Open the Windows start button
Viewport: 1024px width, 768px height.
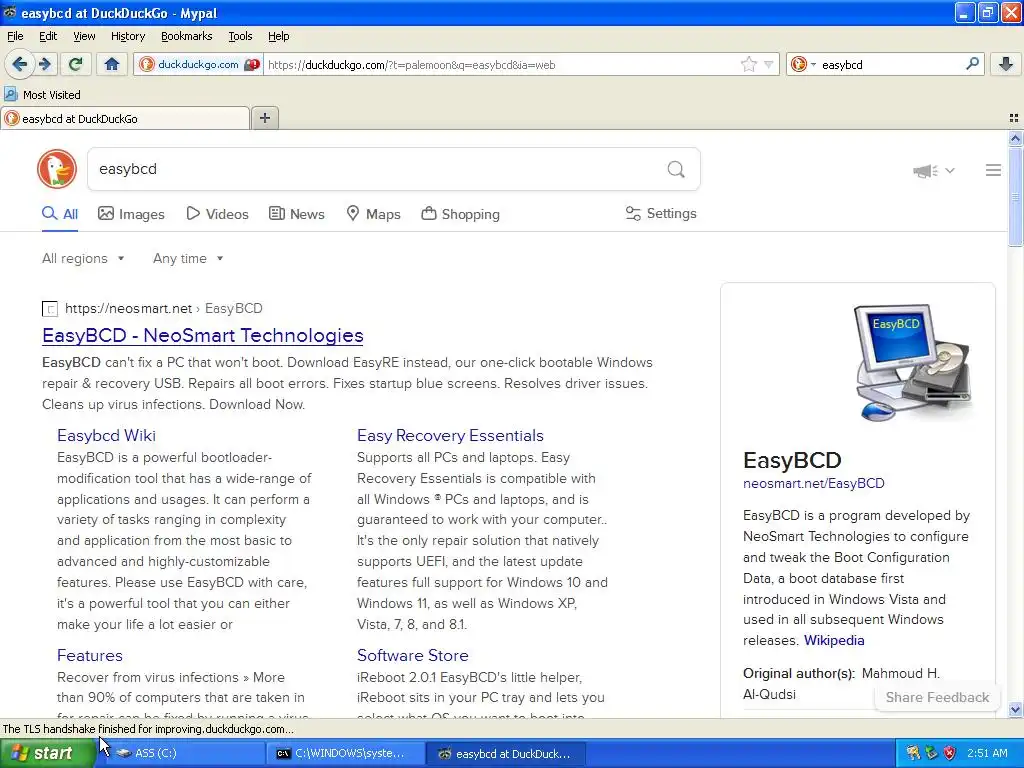(x=46, y=753)
